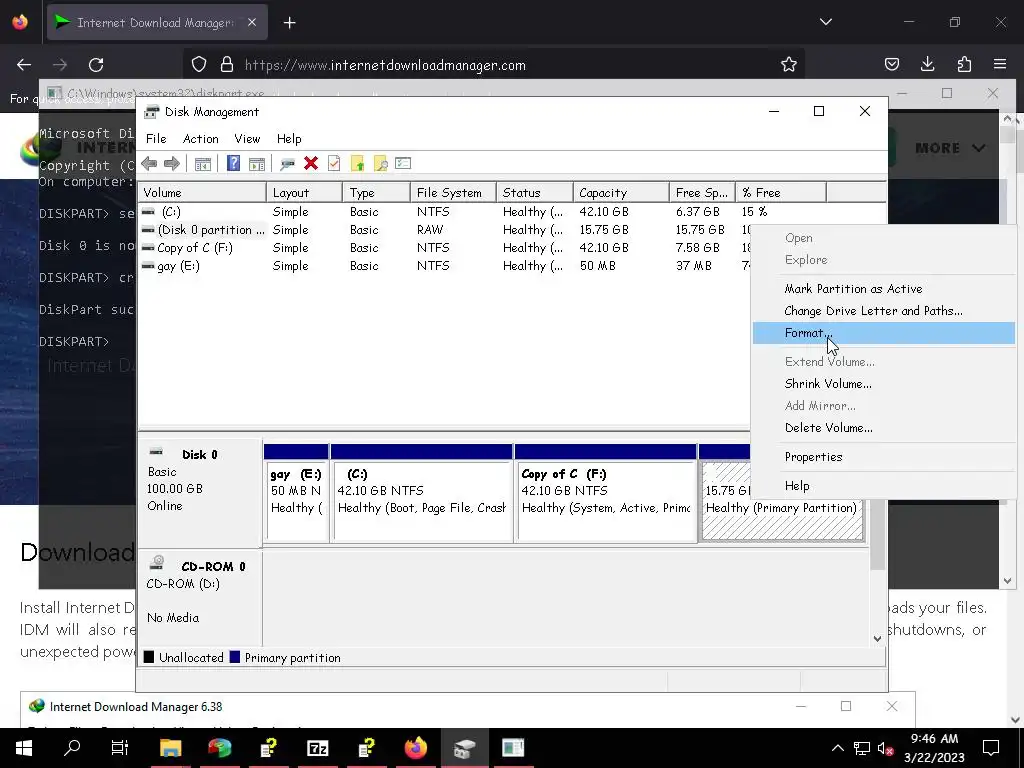Viewport: 1024px width, 768px height.
Task: Select Copy of C (F:) partition block
Action: [x=605, y=493]
